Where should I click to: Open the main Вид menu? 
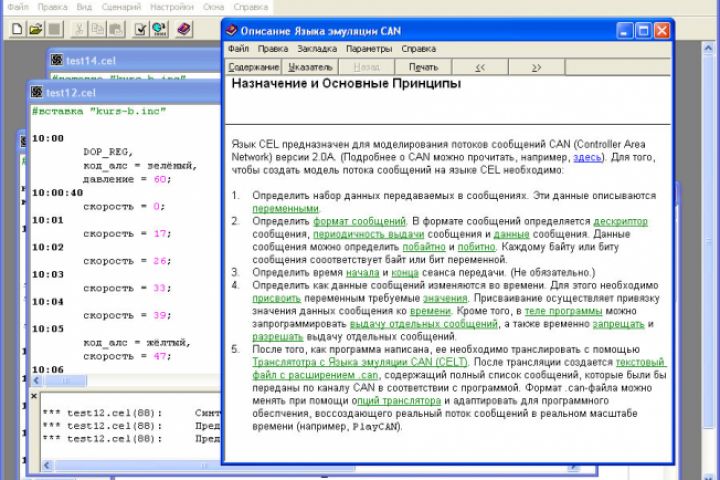coord(84,7)
